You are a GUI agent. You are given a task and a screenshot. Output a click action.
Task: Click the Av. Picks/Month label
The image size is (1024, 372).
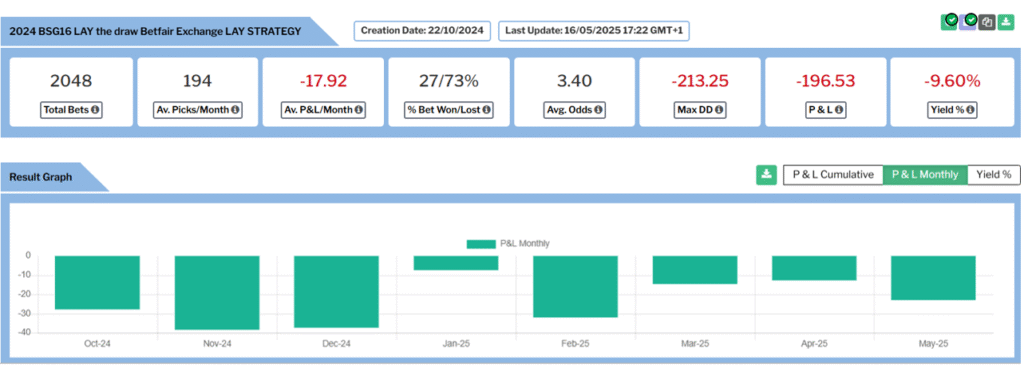(197, 110)
